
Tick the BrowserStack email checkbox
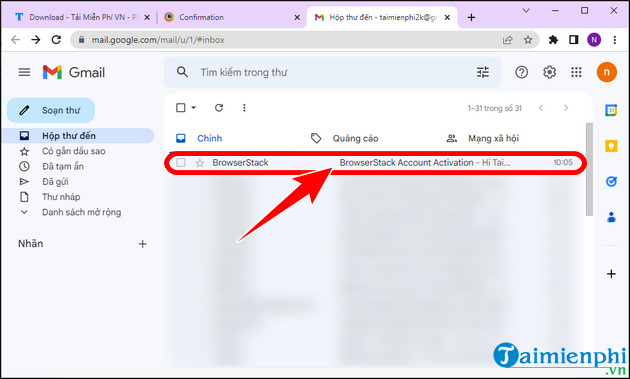click(181, 162)
